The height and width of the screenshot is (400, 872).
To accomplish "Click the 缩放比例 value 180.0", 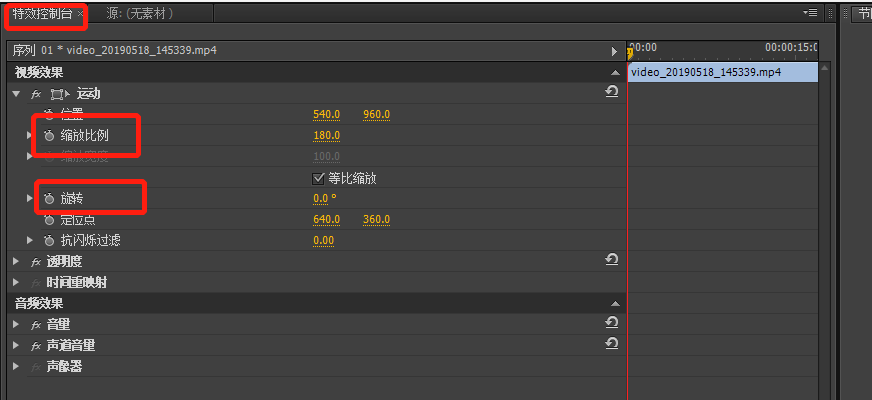I will click(x=326, y=136).
